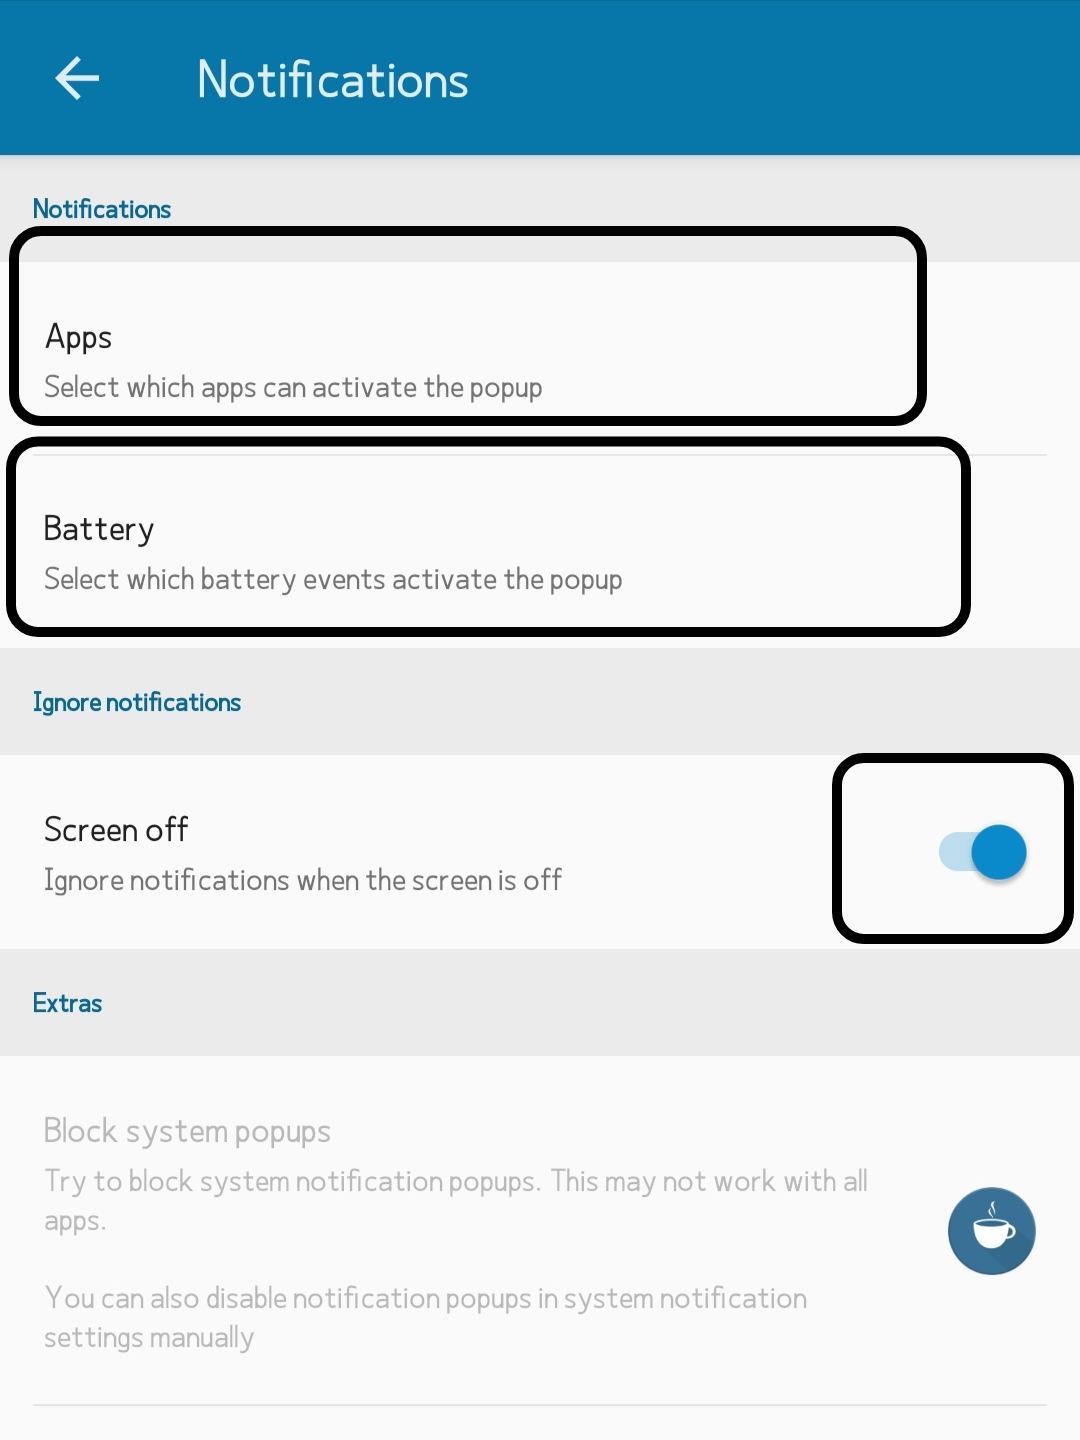Viewport: 1080px width, 1440px height.
Task: Disable the Screen off switch
Action: (x=982, y=852)
